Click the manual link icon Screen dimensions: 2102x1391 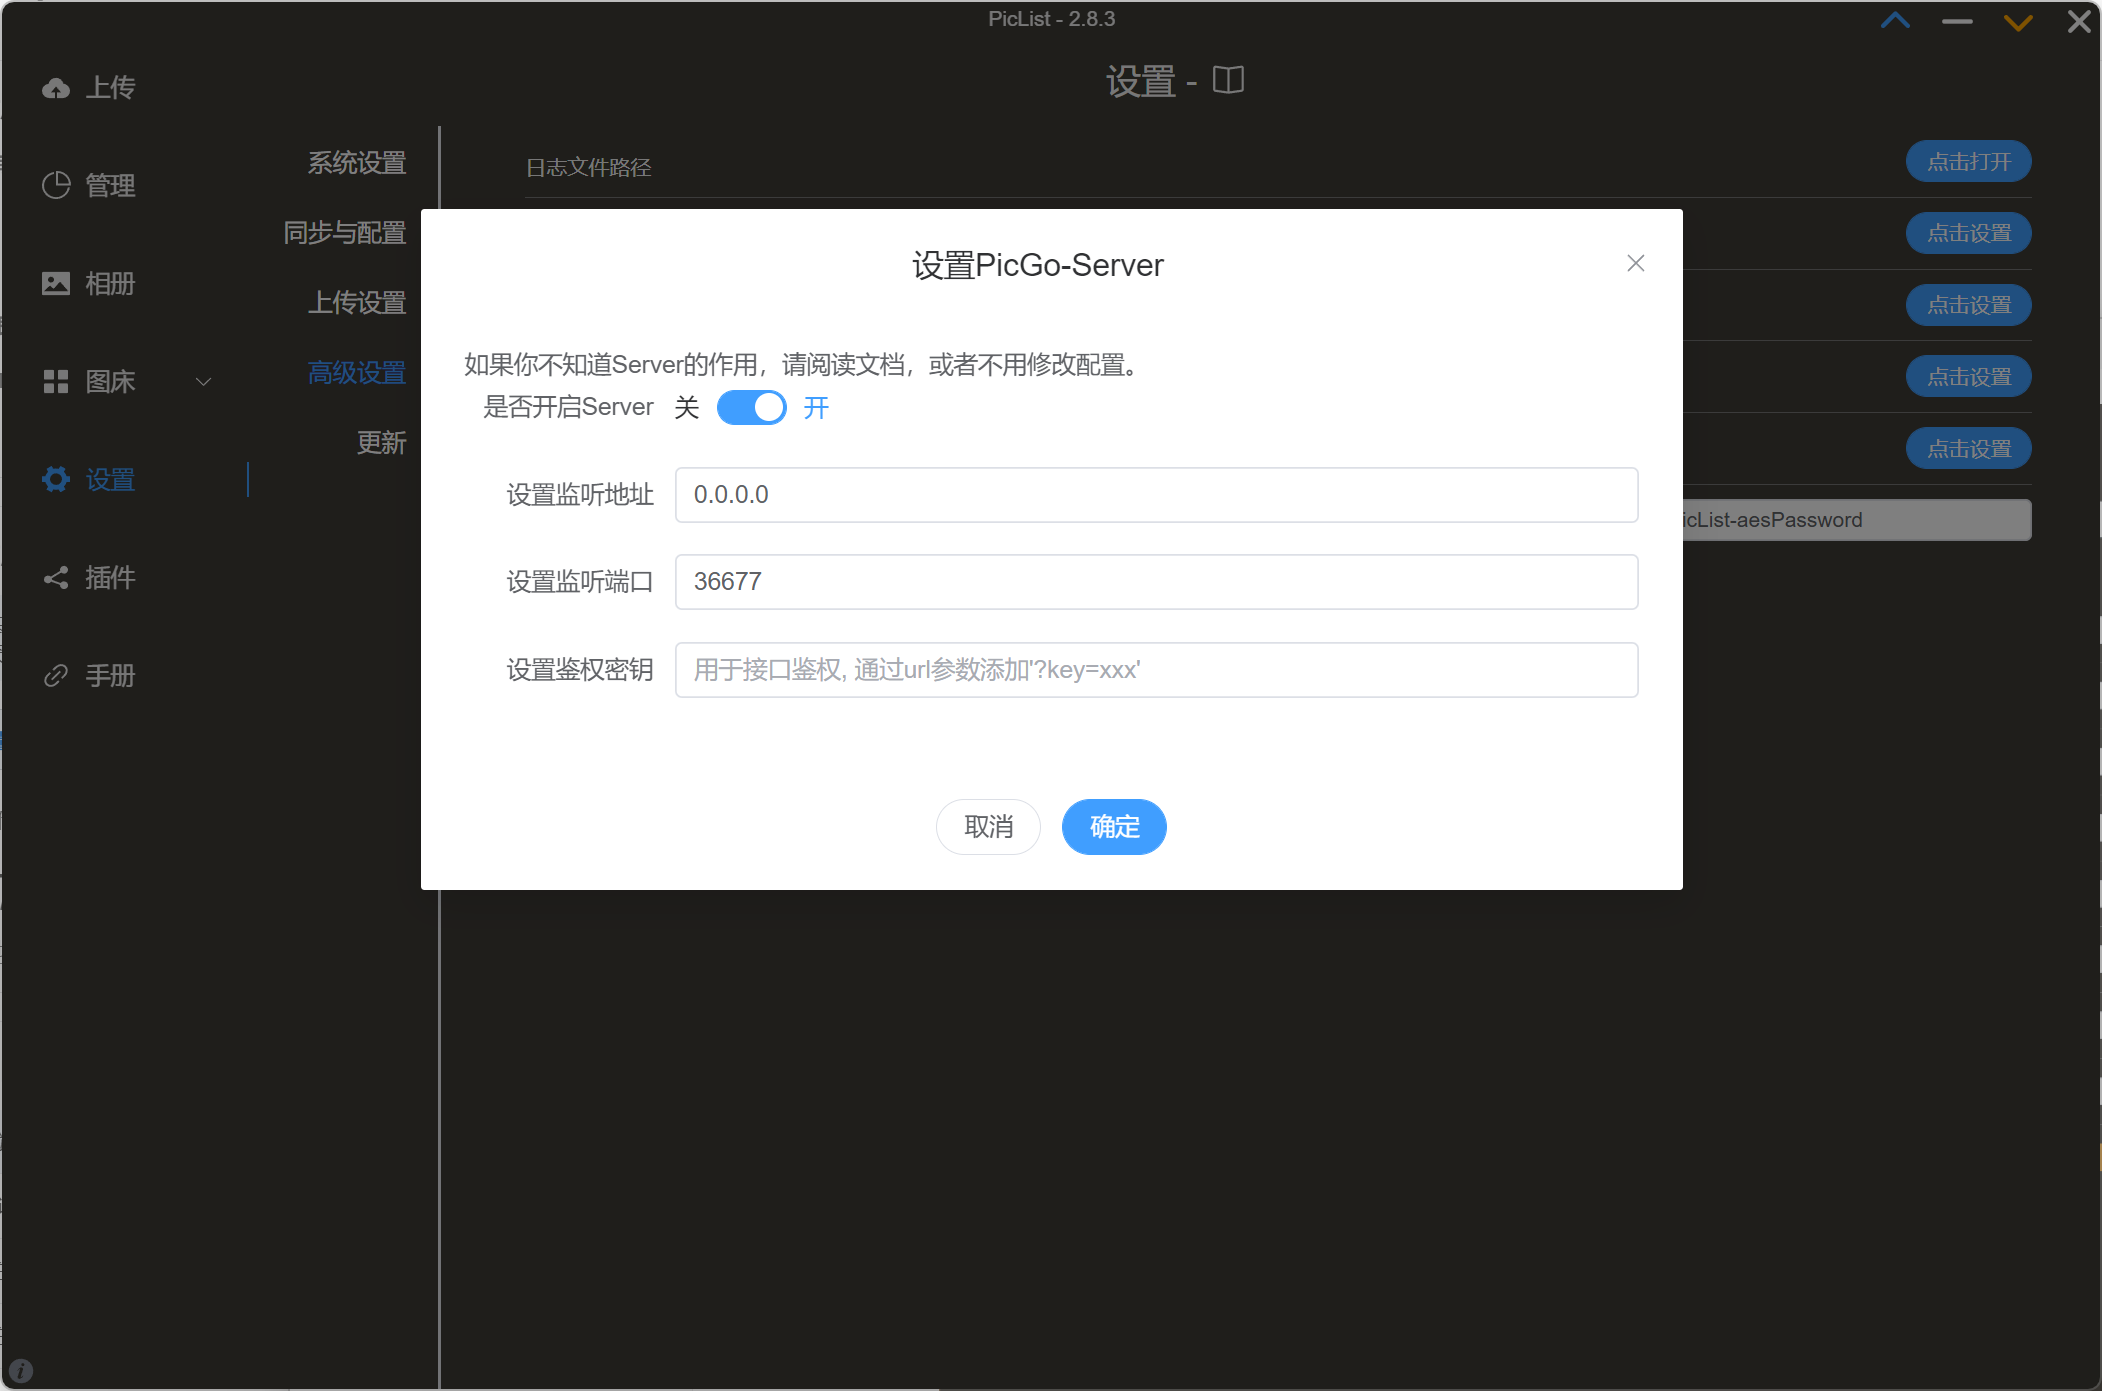pos(56,675)
